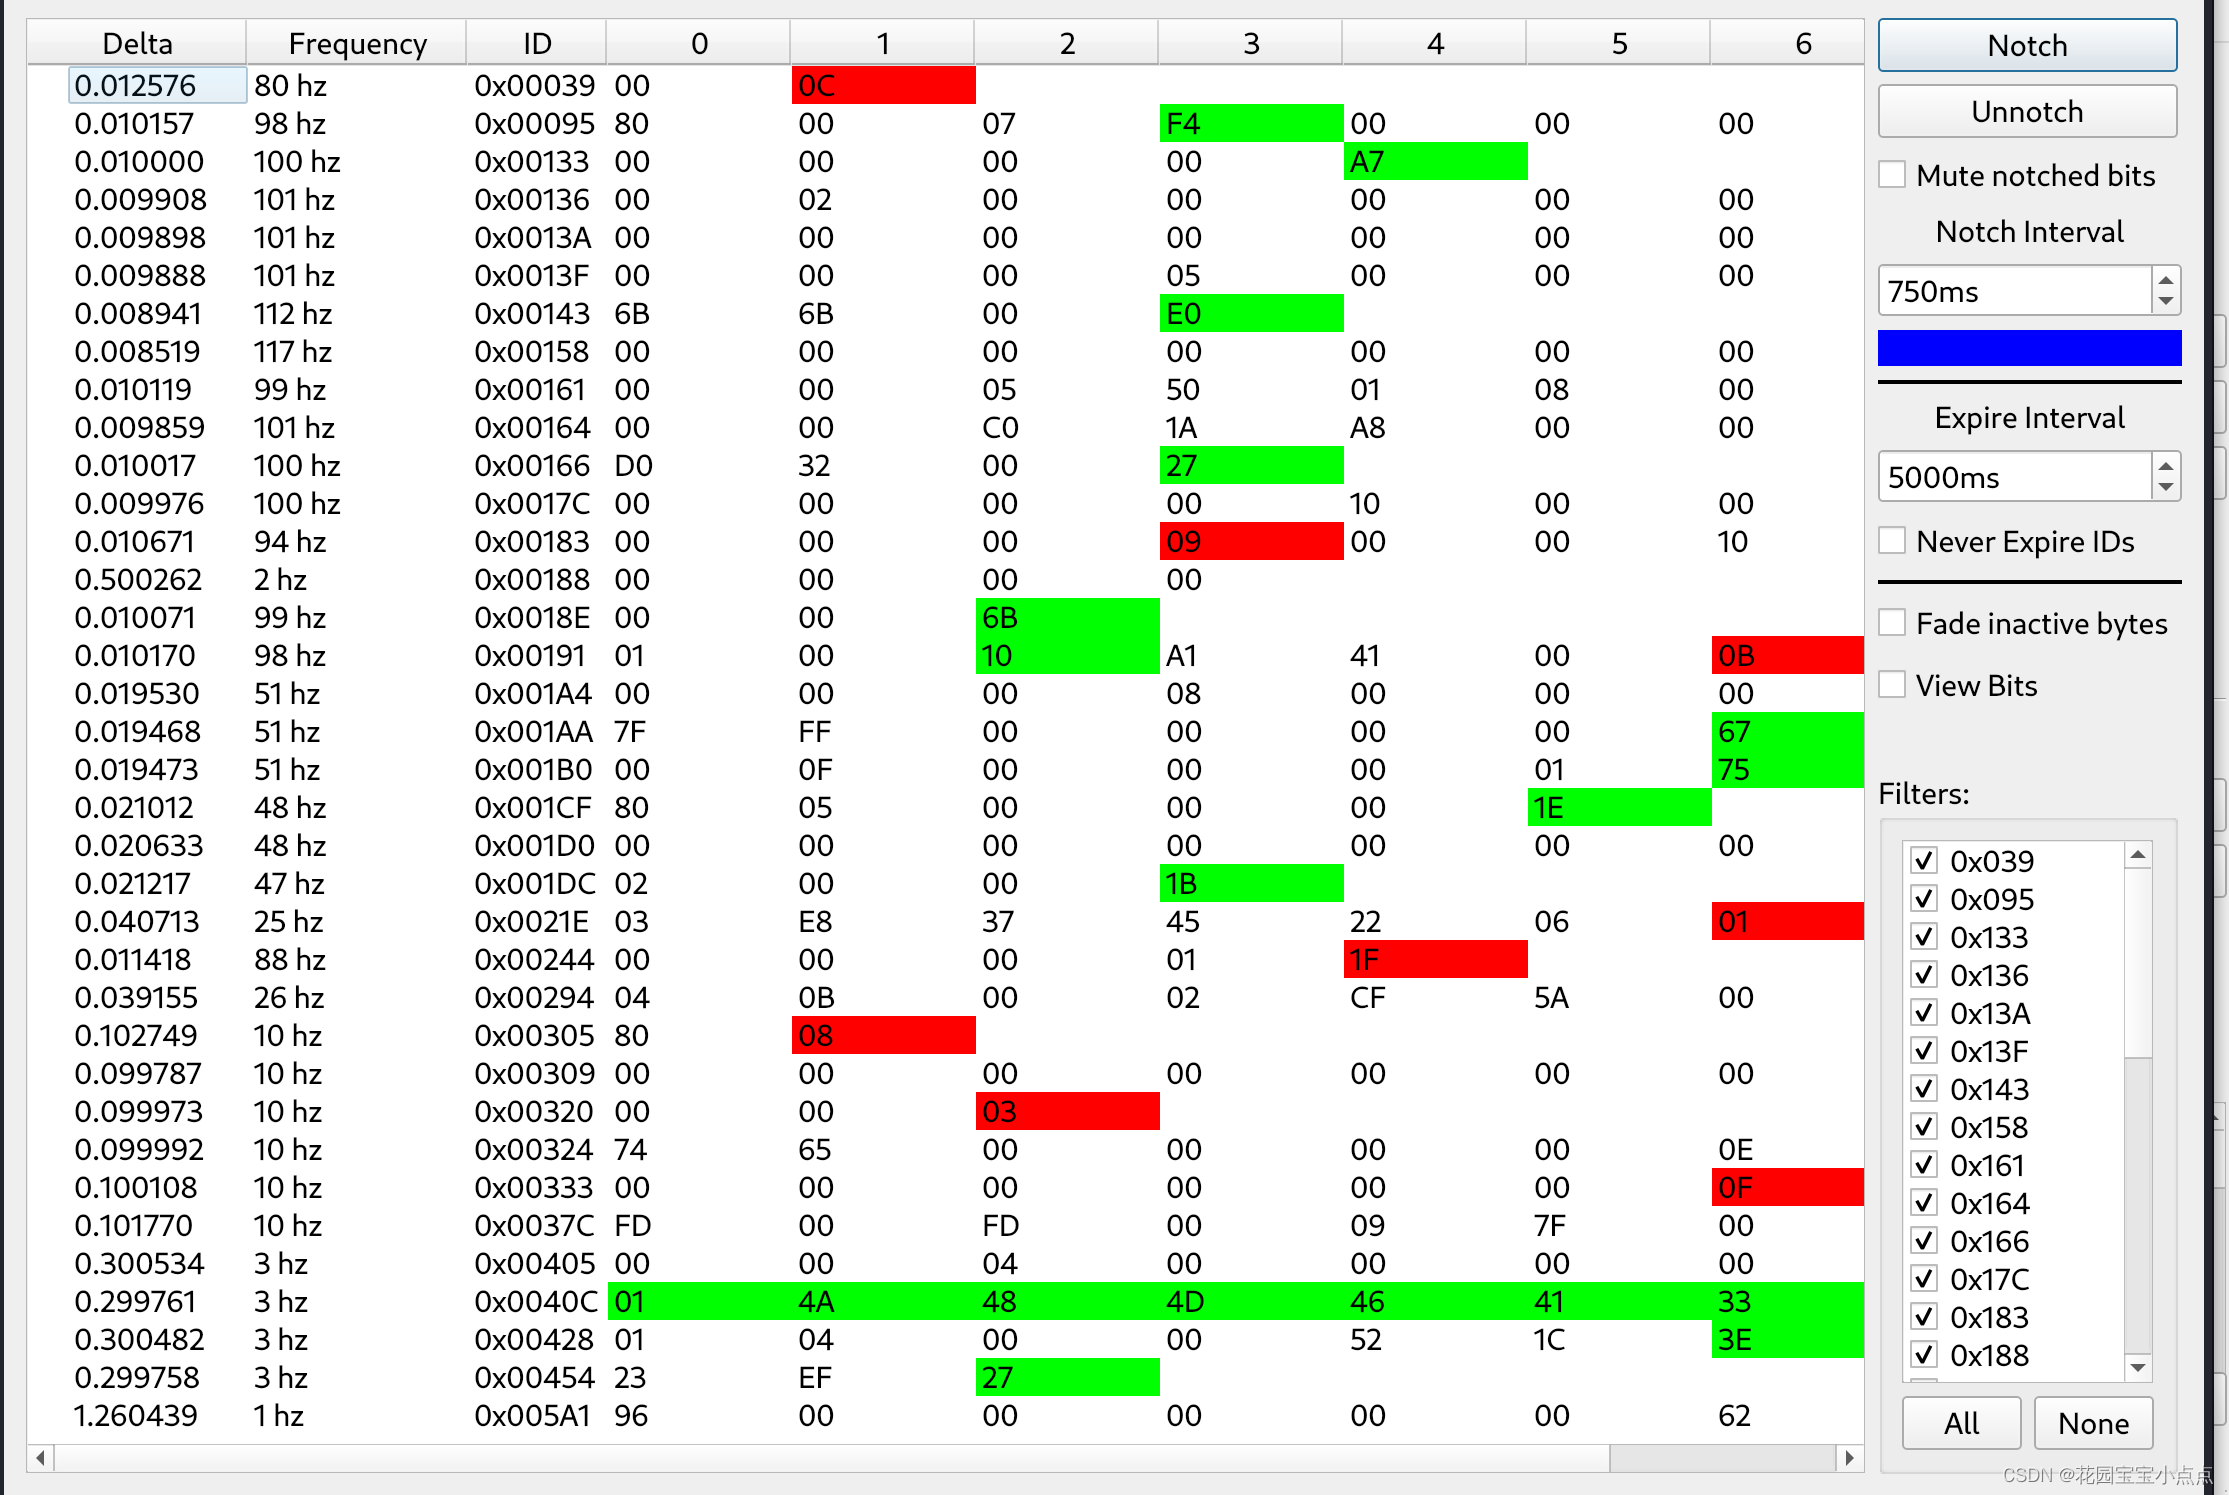Image resolution: width=2229 pixels, height=1495 pixels.
Task: Click the blue color bar
Action: pos(2029,348)
